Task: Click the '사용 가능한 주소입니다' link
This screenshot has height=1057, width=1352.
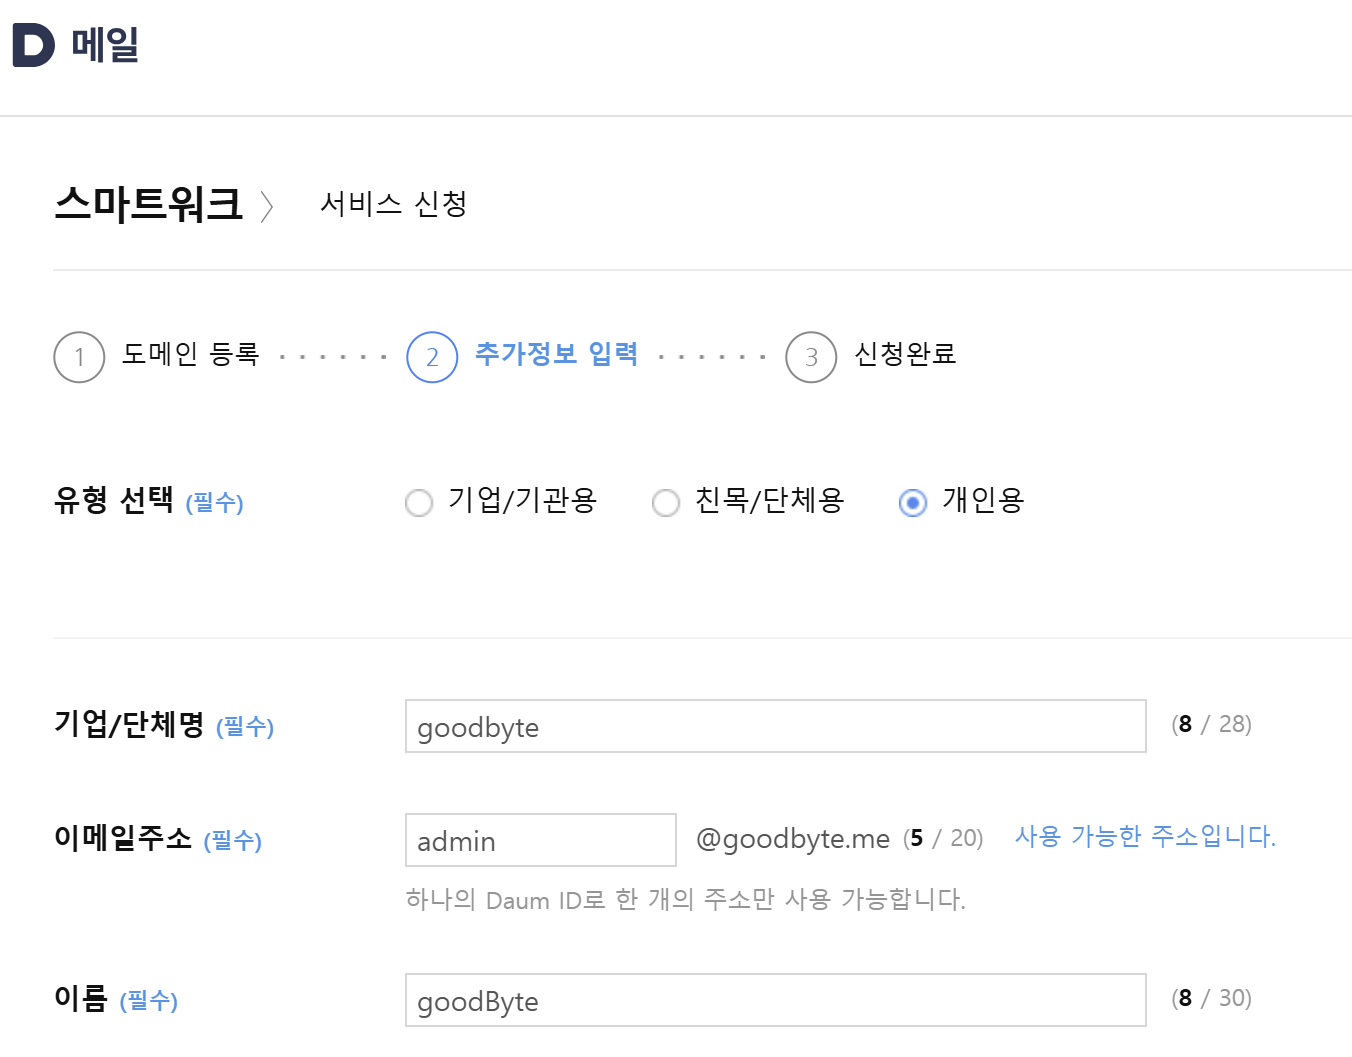Action: pos(1144,837)
